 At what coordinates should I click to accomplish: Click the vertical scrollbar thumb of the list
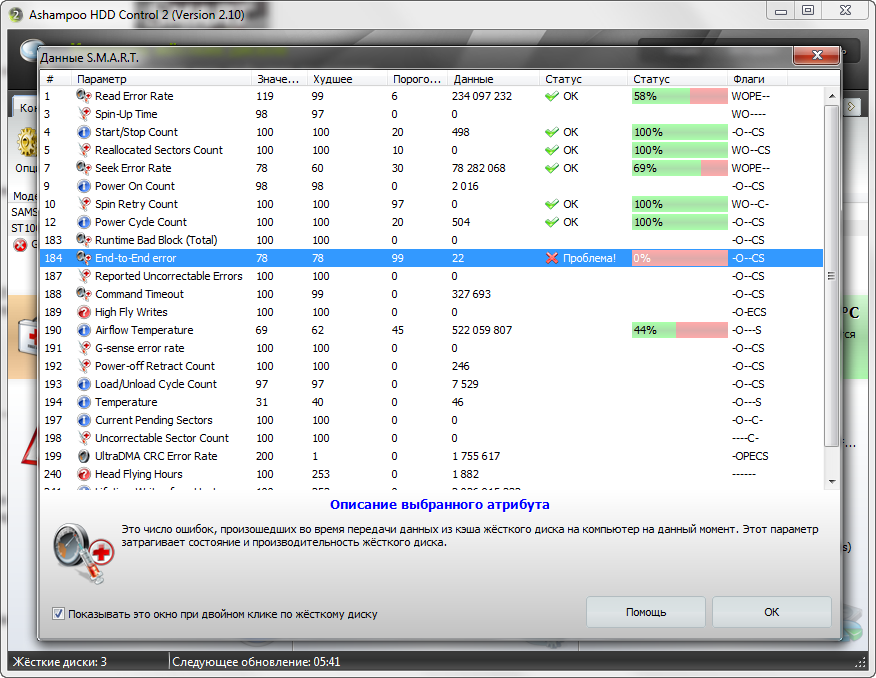[832, 275]
